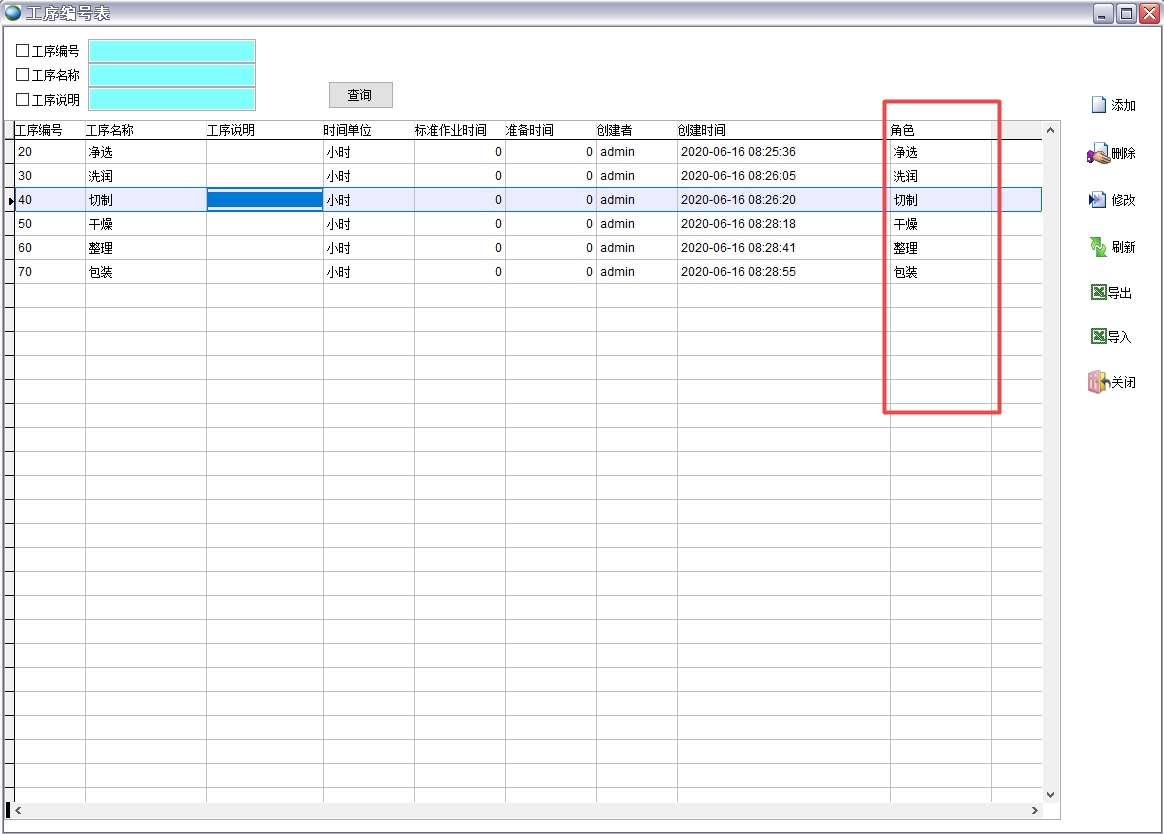Click the vertical scrollbar down arrow

[x=1050, y=795]
